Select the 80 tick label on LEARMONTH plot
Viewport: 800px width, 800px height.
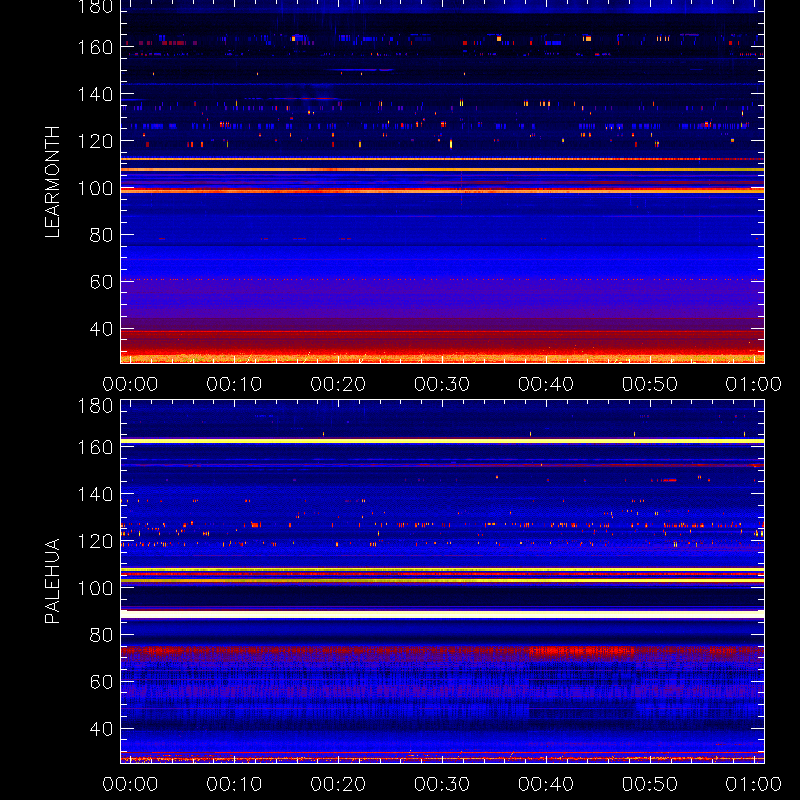pyautogui.click(x=101, y=235)
